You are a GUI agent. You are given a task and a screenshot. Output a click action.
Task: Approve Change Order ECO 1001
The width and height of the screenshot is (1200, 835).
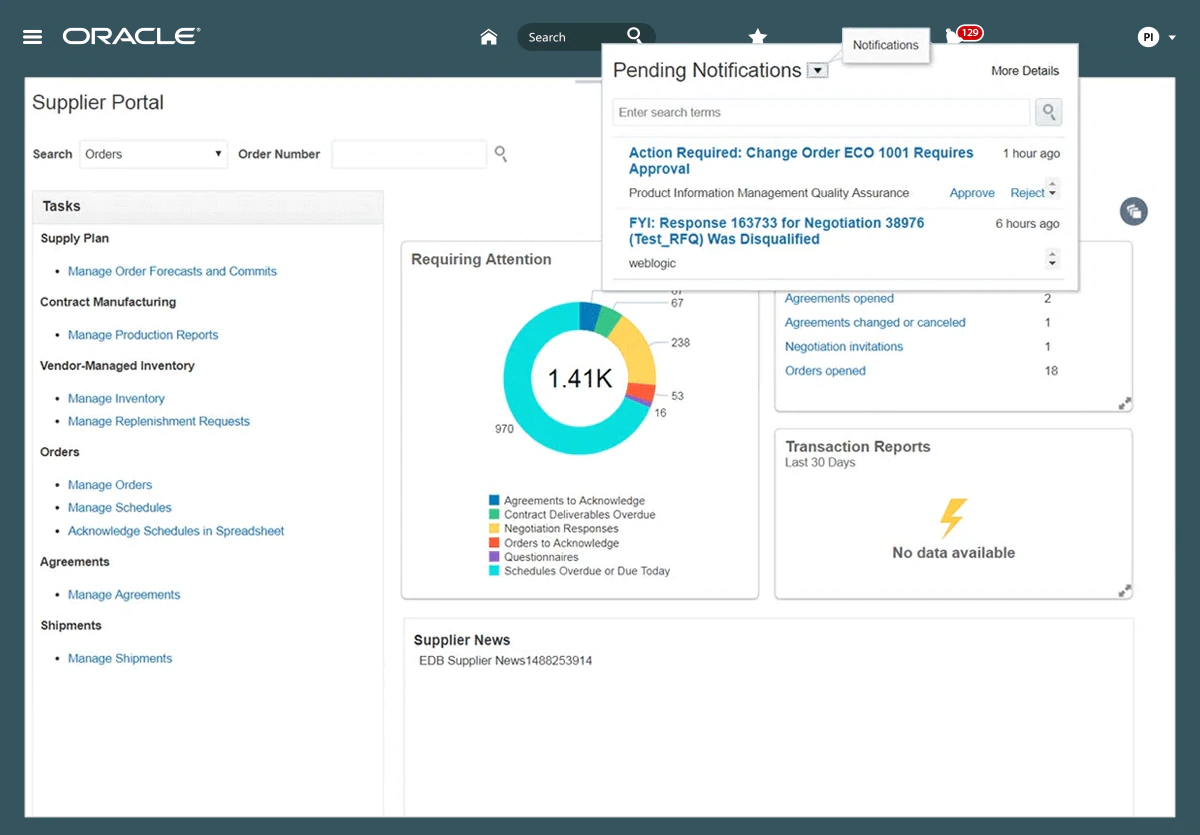pyautogui.click(x=972, y=193)
